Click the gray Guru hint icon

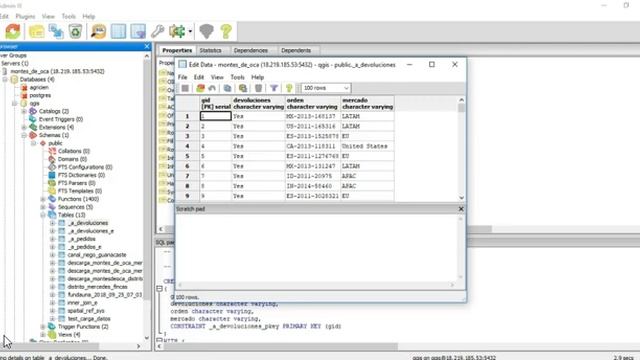coord(207,31)
